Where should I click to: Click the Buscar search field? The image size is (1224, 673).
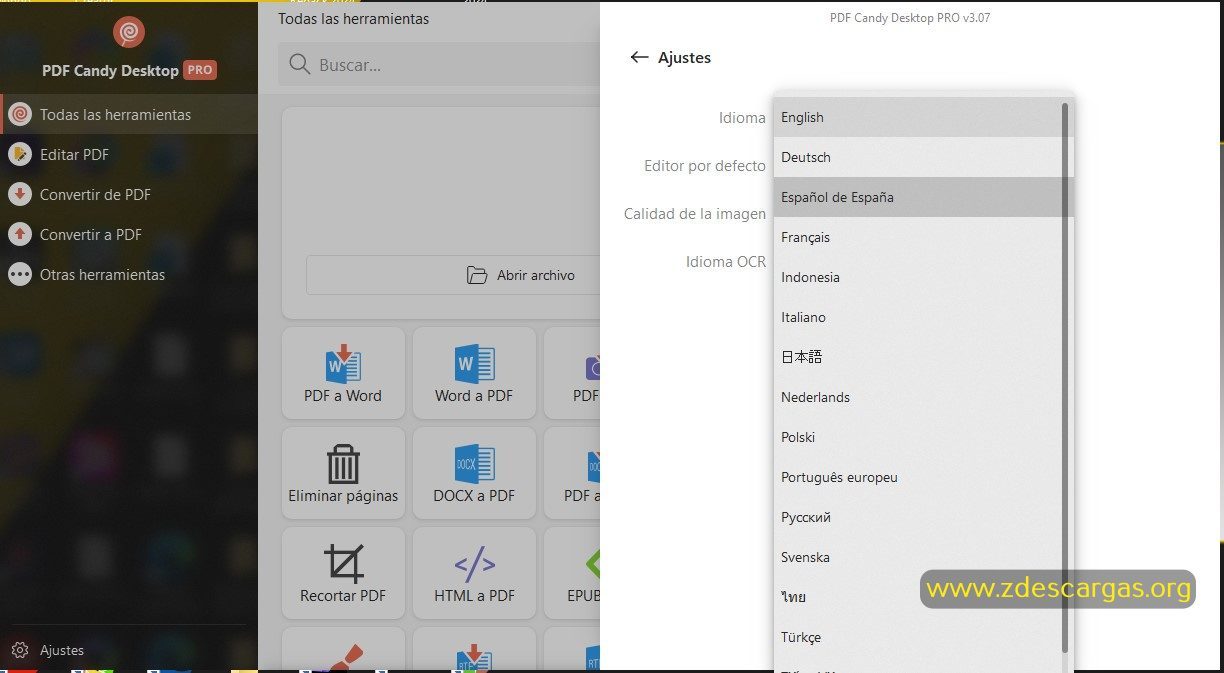[x=440, y=65]
